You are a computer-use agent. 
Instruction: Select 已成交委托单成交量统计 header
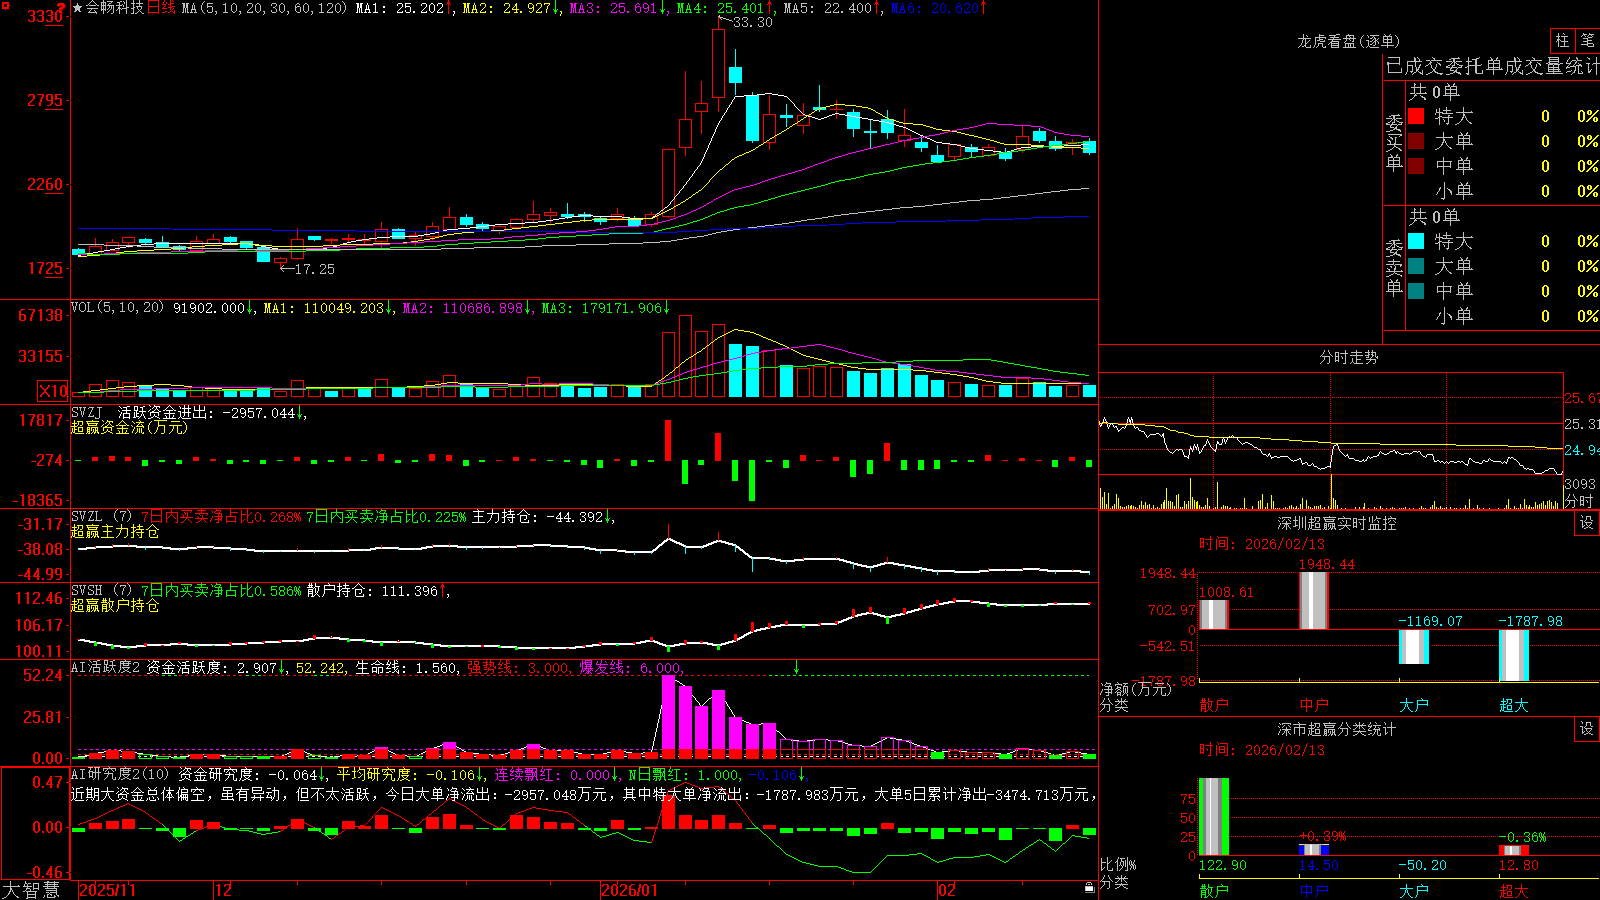[x=1492, y=66]
